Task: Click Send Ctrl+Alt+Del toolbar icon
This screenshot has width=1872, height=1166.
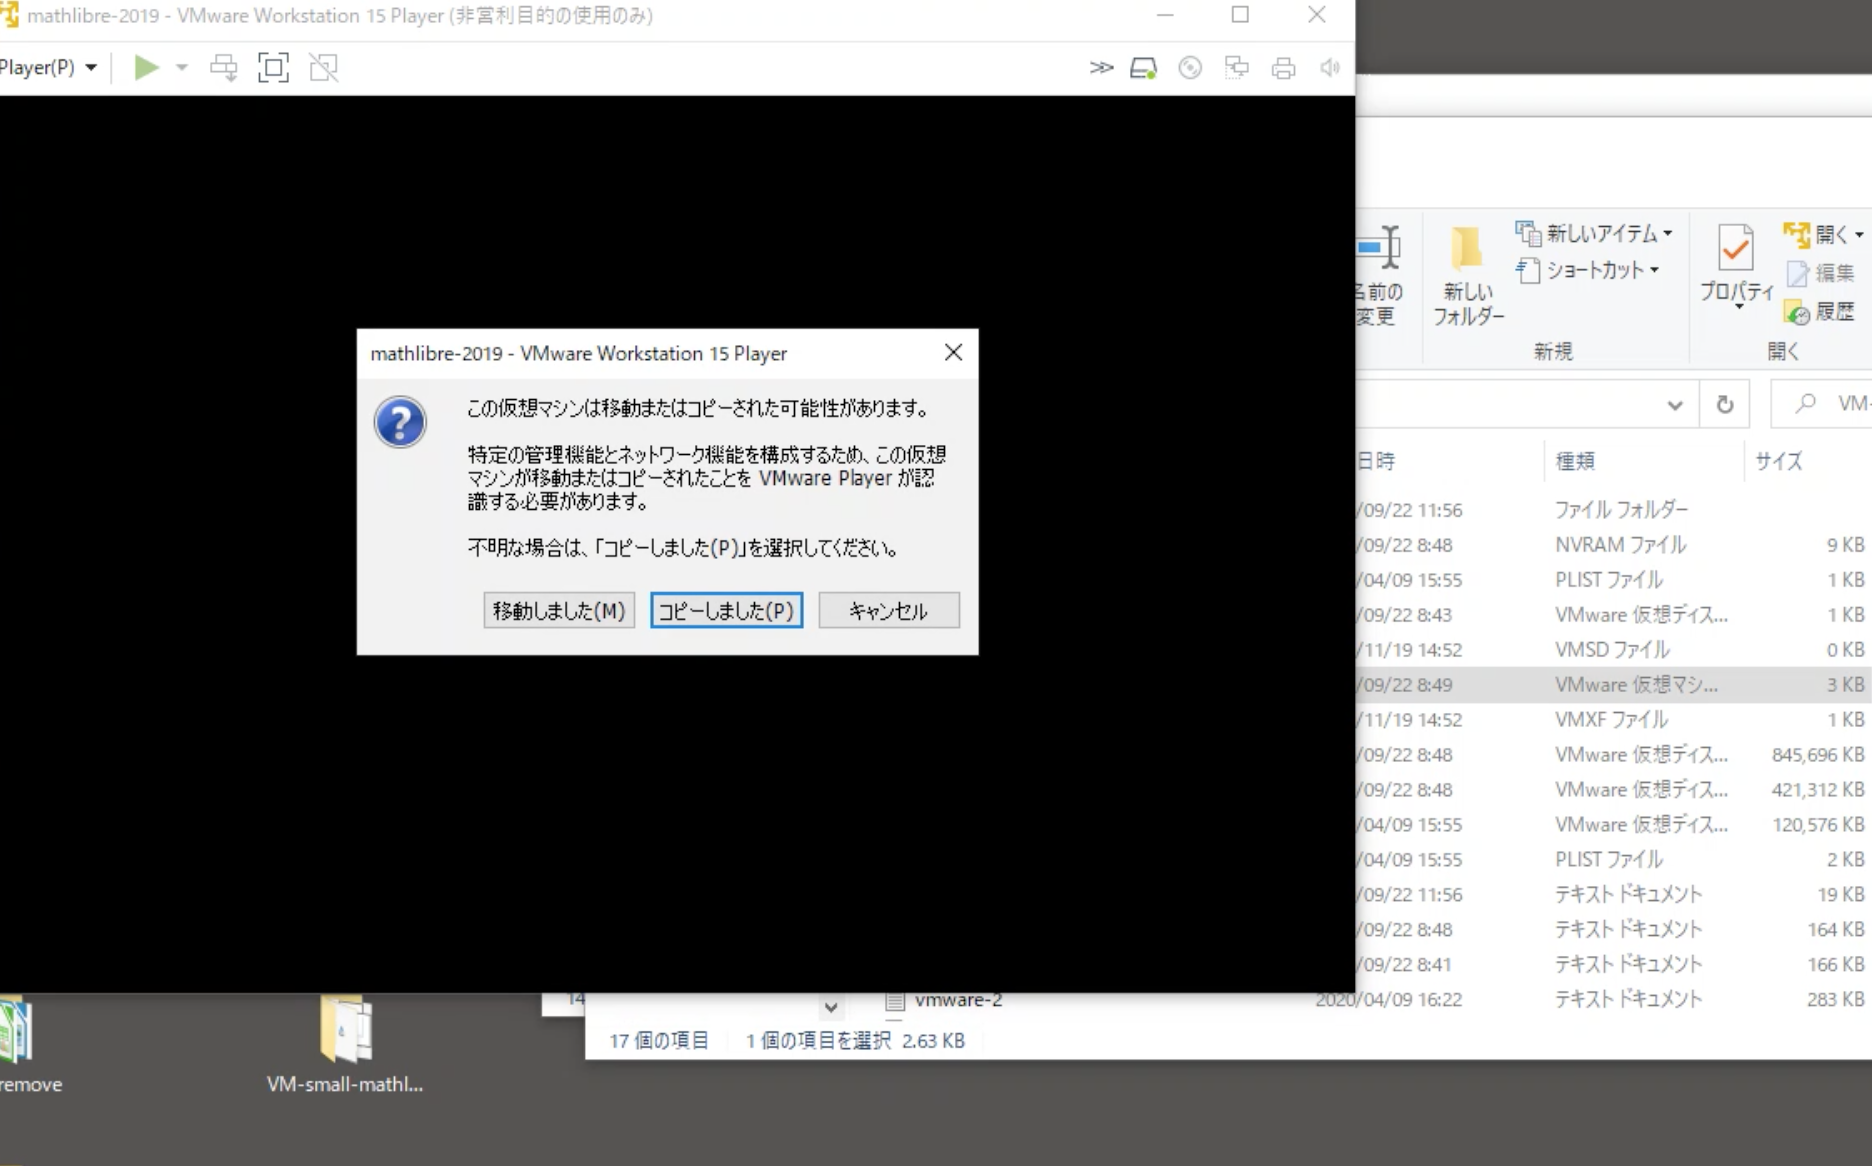Action: (223, 67)
